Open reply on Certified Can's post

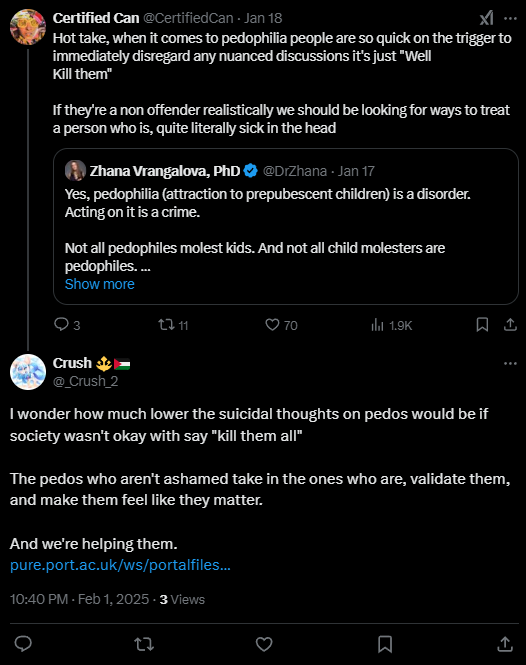click(67, 325)
